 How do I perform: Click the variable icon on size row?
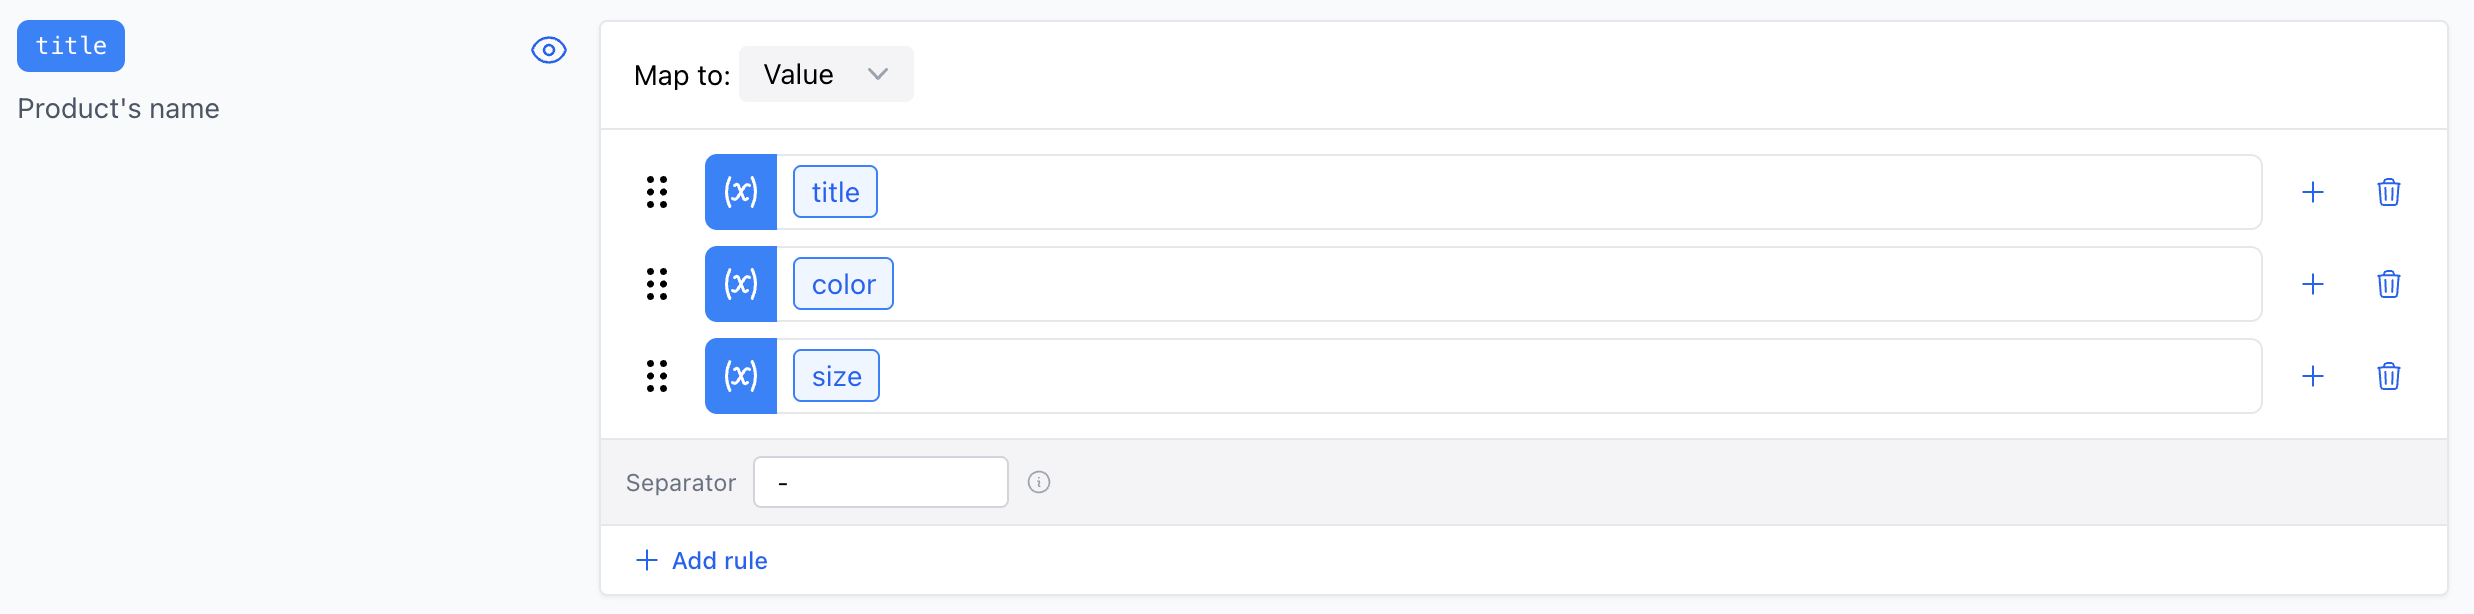pyautogui.click(x=741, y=376)
